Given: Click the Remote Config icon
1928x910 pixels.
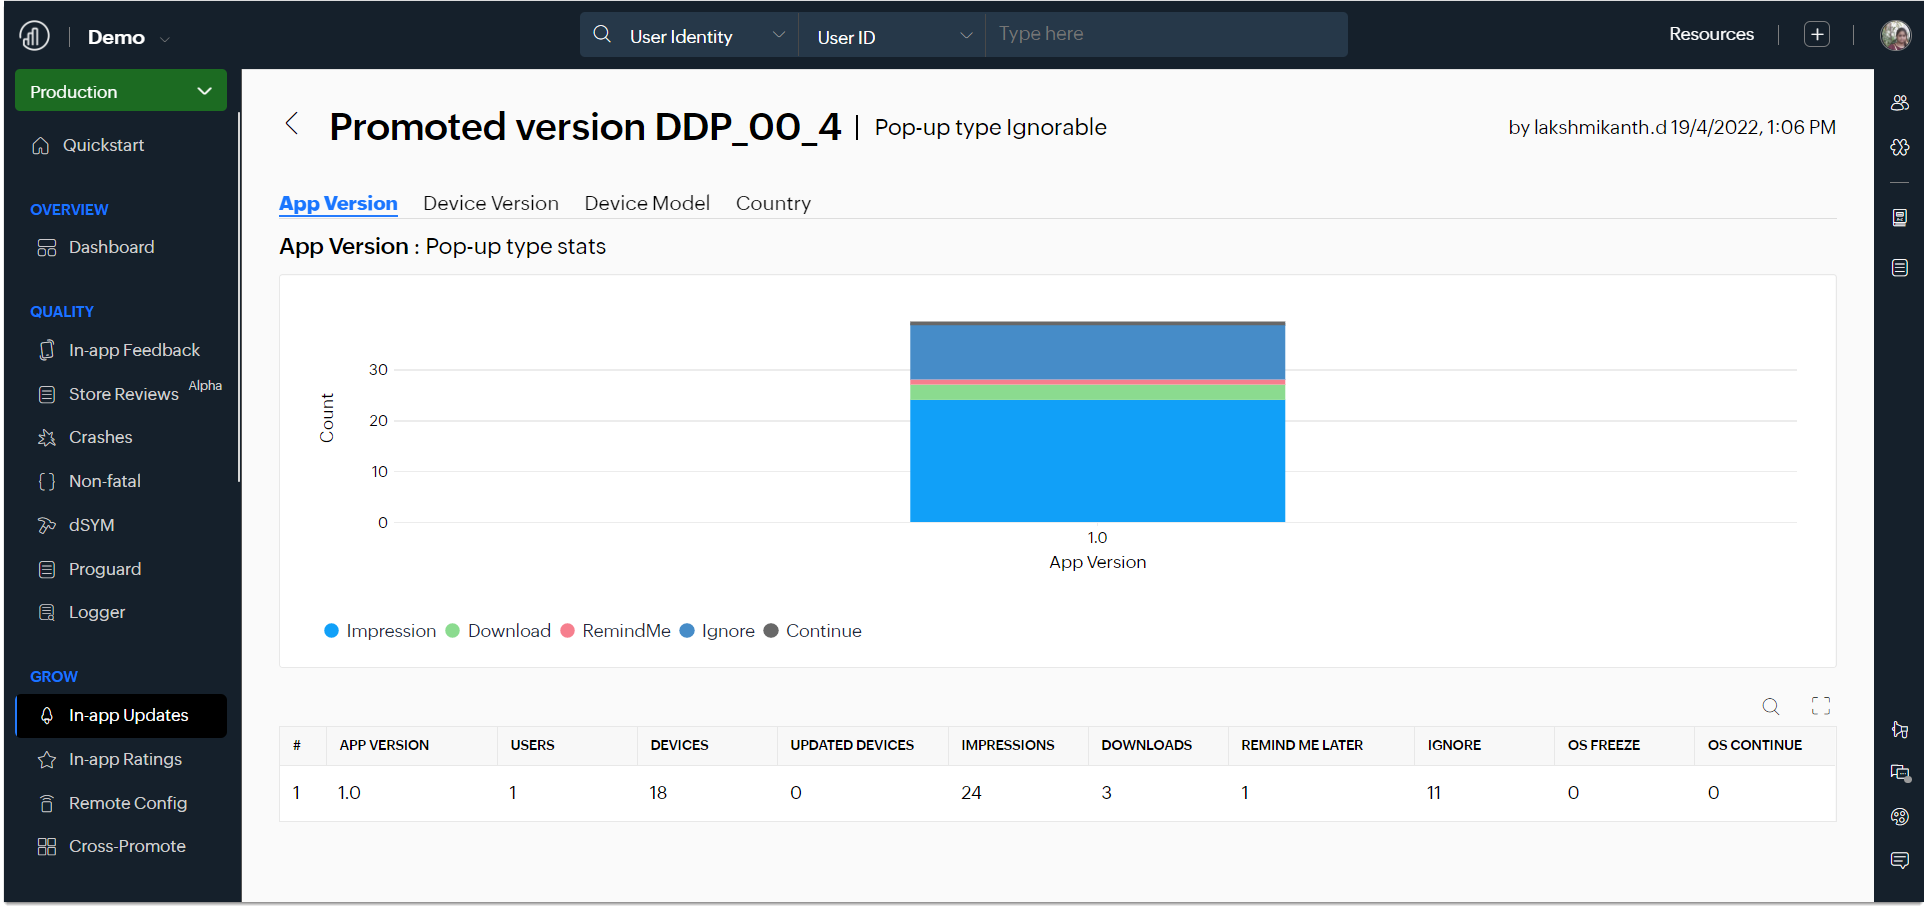Looking at the screenshot, I should click(47, 803).
